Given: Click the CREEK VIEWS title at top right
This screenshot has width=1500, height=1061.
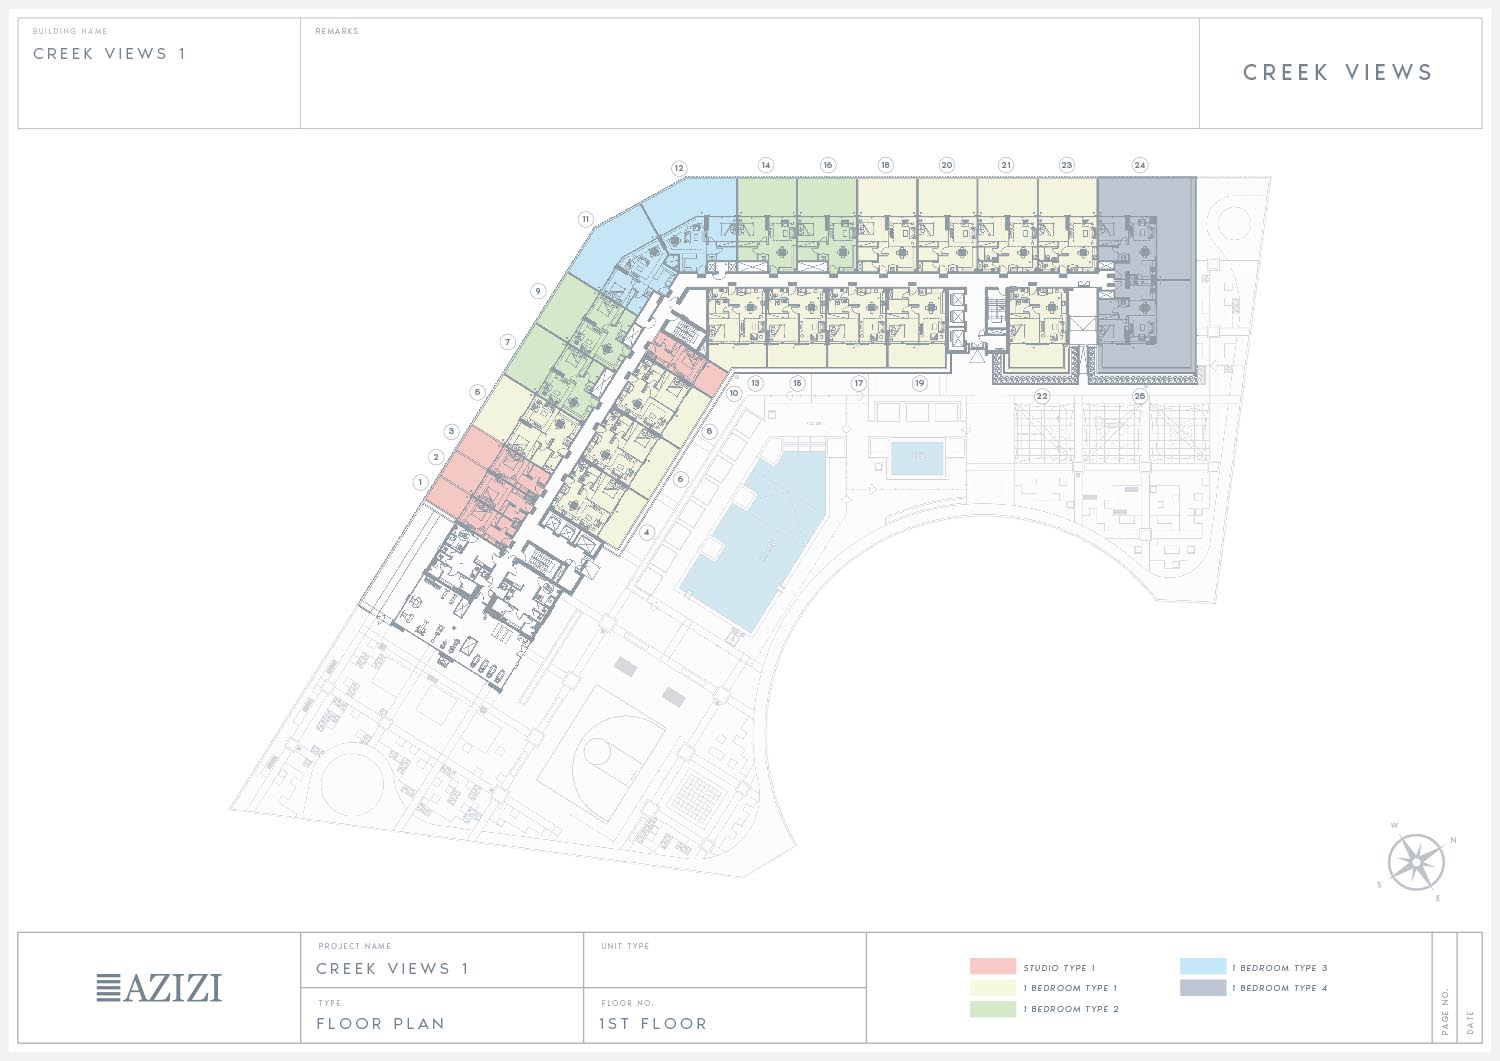Looking at the screenshot, I should click(x=1338, y=72).
